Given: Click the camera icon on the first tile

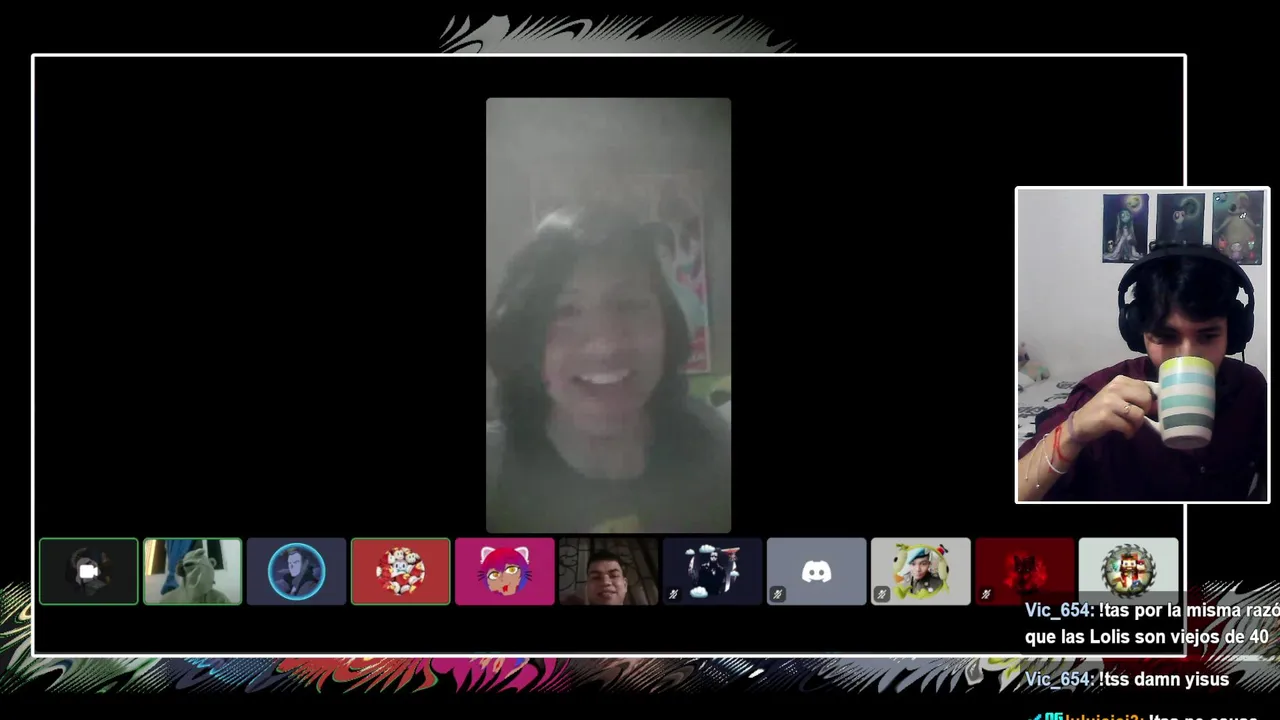Looking at the screenshot, I should 89,571.
